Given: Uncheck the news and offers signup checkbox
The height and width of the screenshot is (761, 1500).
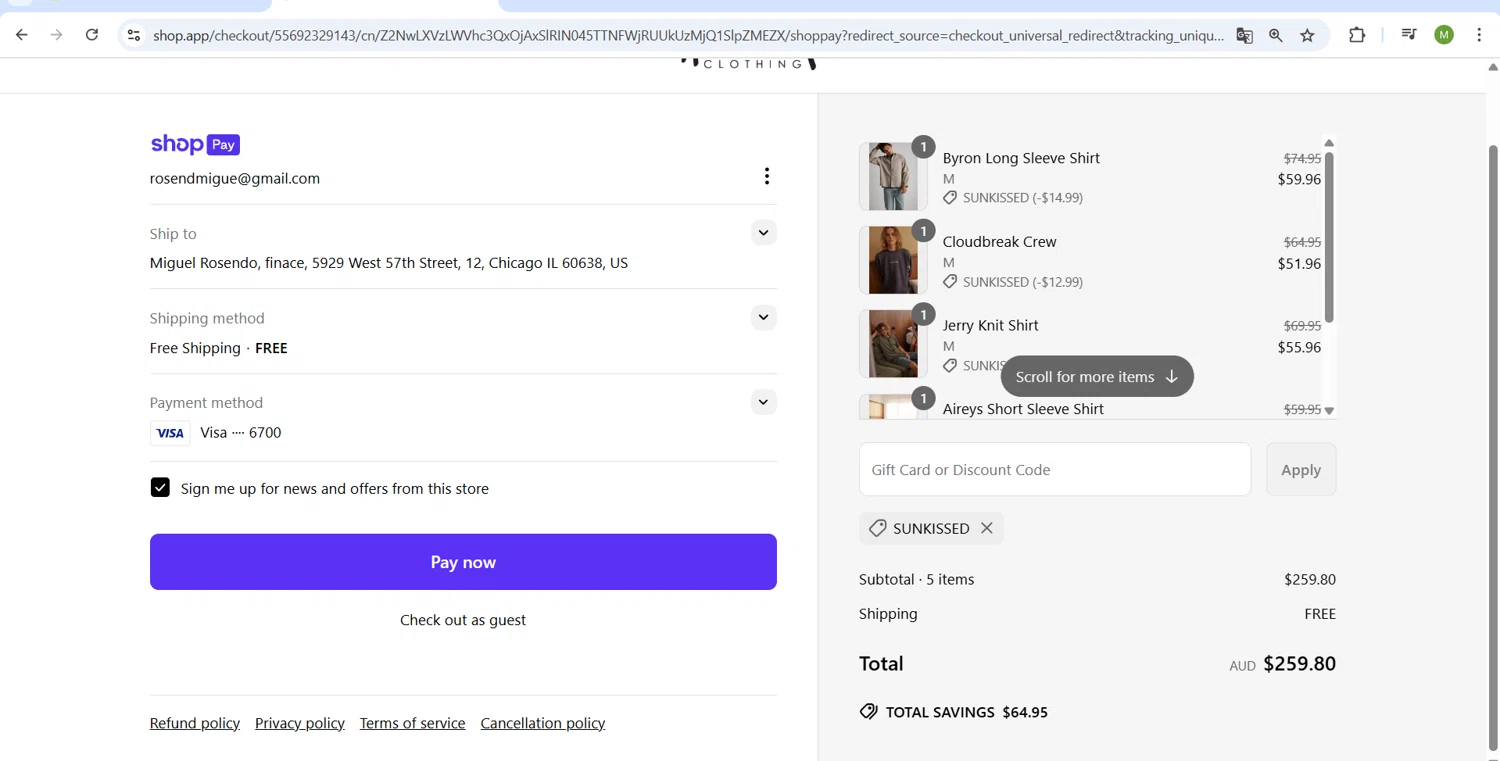Looking at the screenshot, I should click(160, 488).
